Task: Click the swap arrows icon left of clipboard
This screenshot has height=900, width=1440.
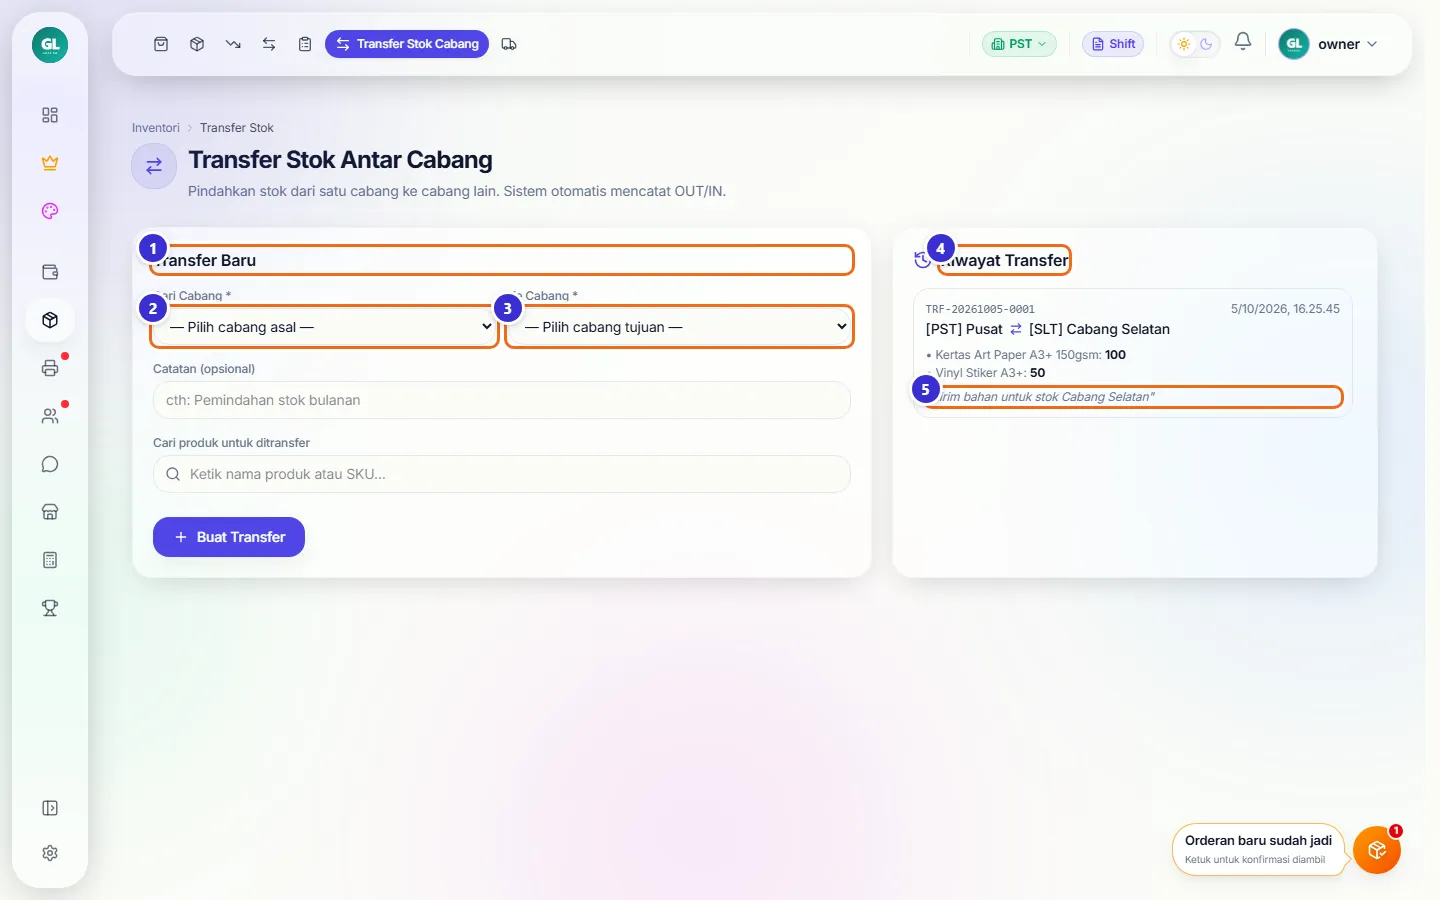Action: point(269,44)
